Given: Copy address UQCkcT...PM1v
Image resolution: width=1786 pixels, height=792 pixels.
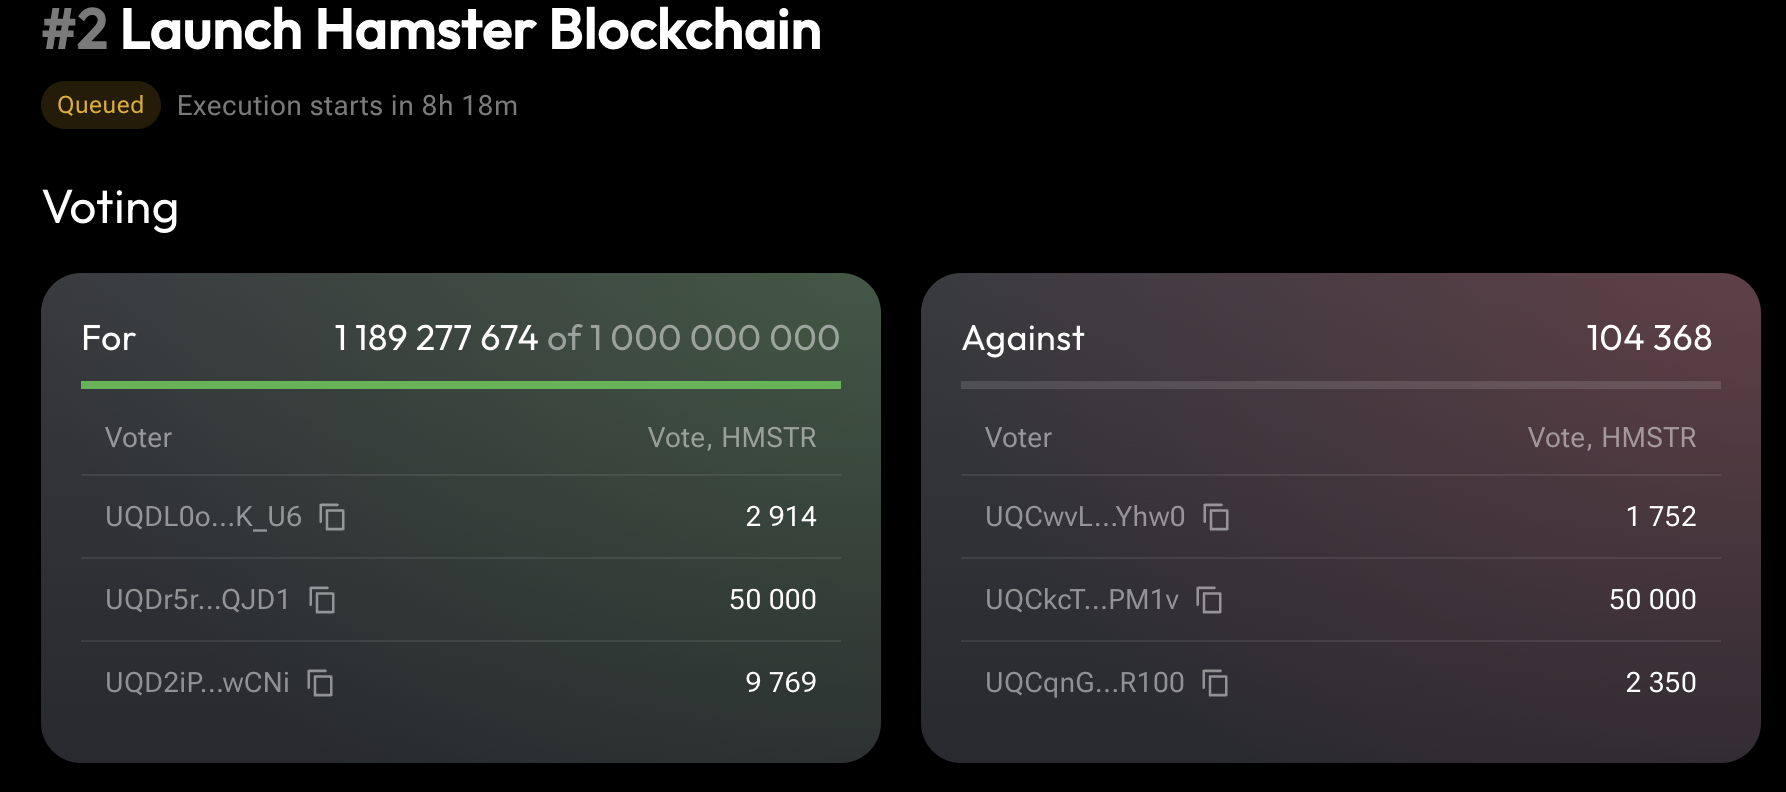Looking at the screenshot, I should point(1210,600).
